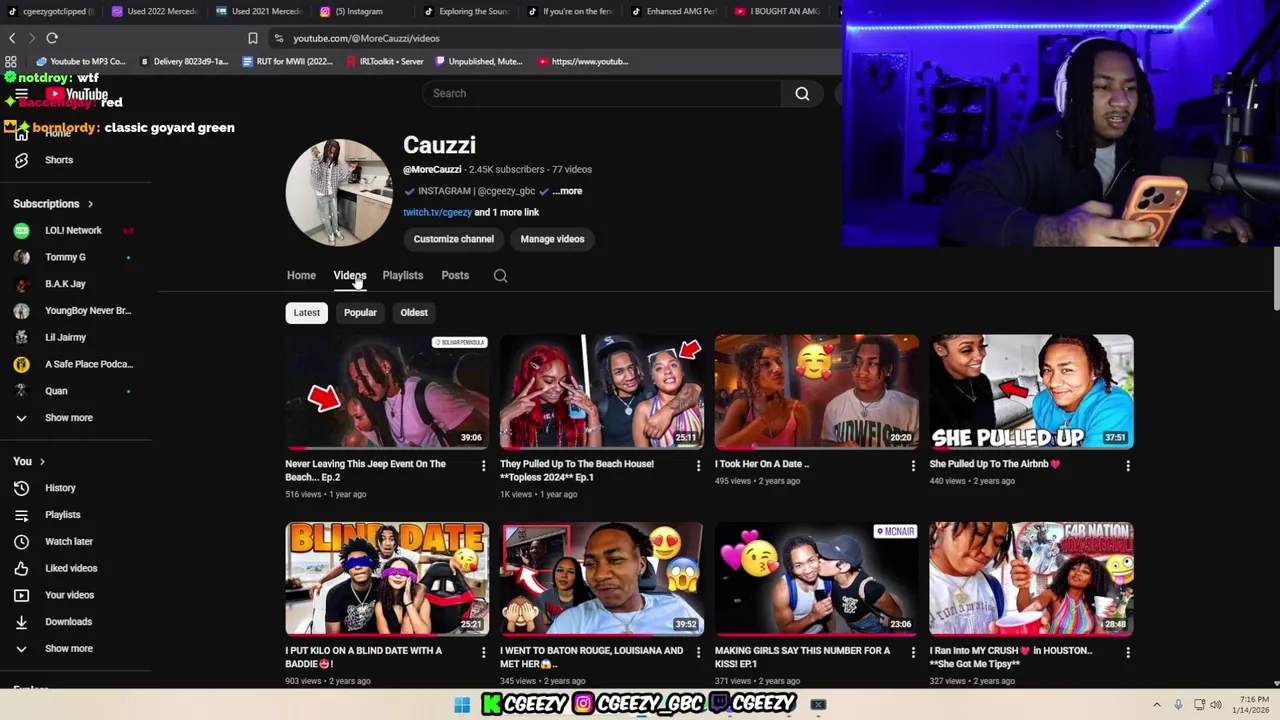Image resolution: width=1280 pixels, height=720 pixels.
Task: Open options menu for I Took Her On A Date
Action: click(913, 466)
